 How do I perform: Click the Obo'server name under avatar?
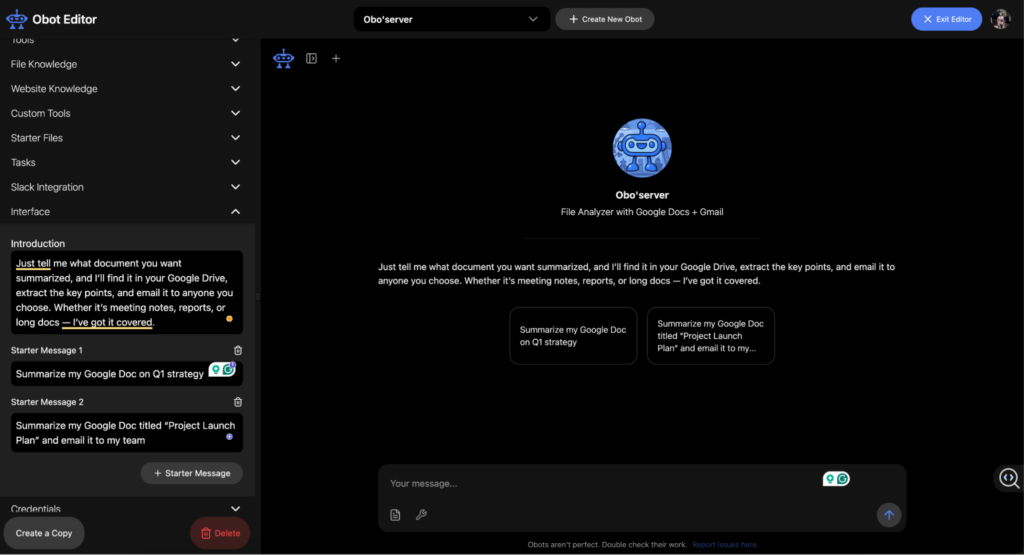642,195
